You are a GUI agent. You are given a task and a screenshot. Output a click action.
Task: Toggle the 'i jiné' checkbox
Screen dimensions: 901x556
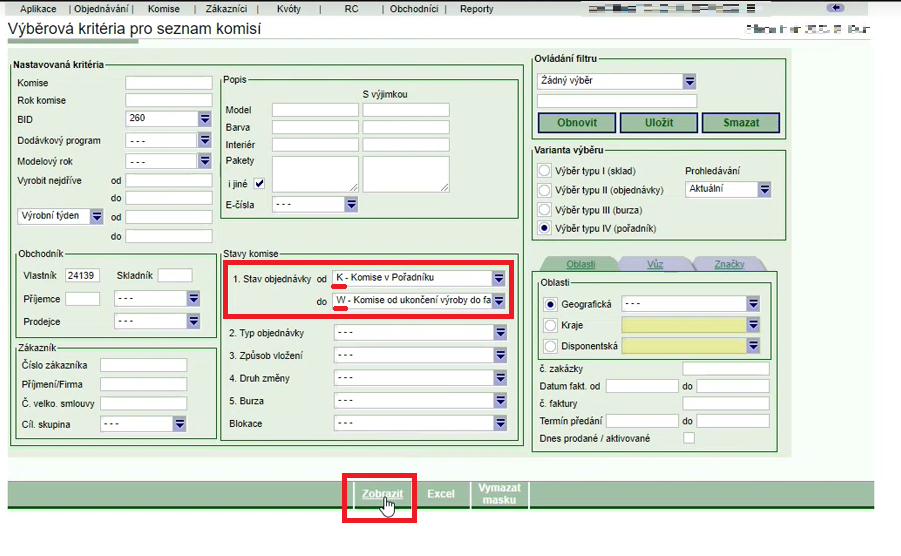pos(259,183)
